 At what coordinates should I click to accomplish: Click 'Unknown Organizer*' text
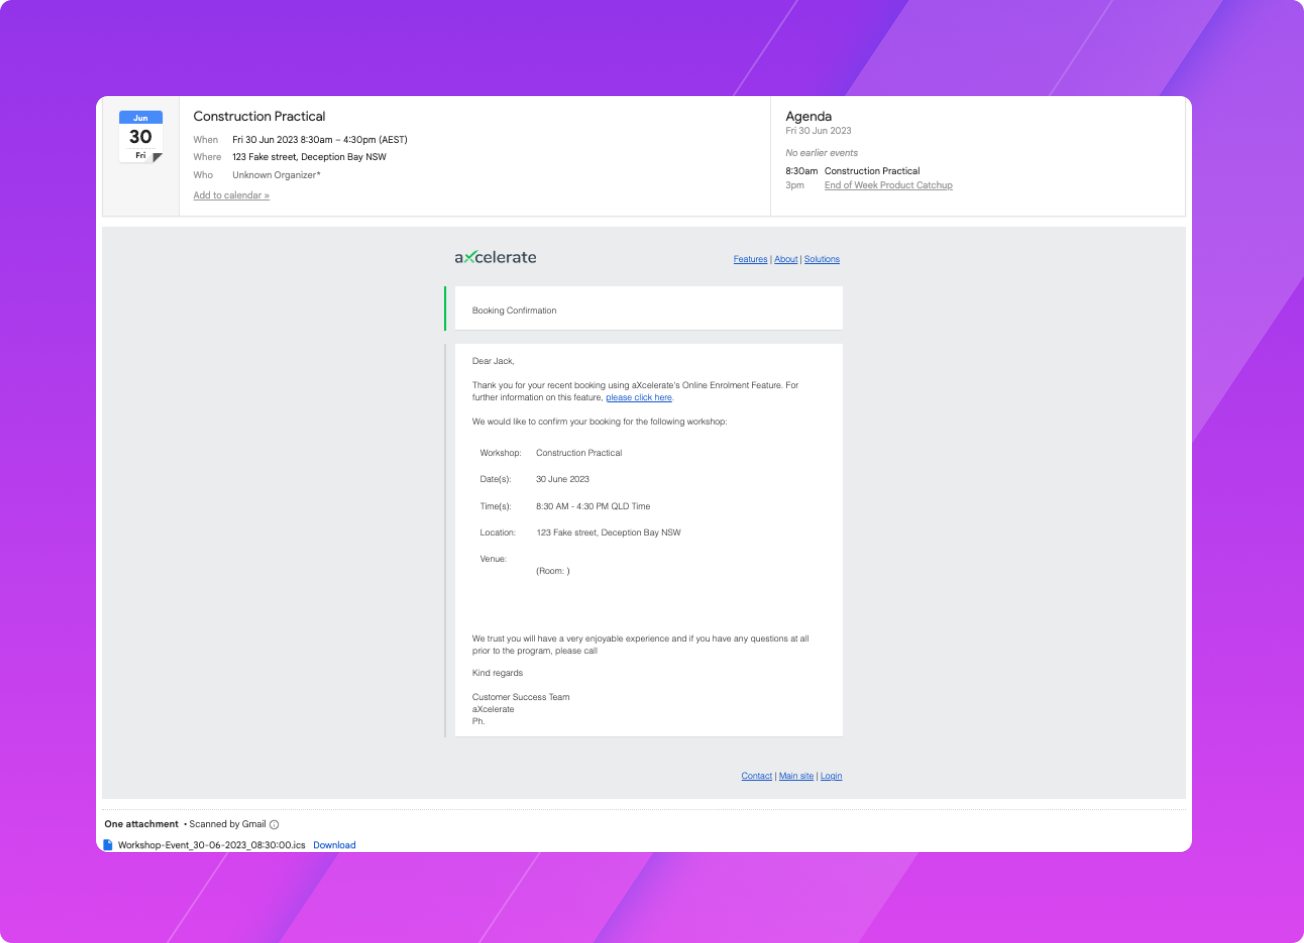click(276, 175)
